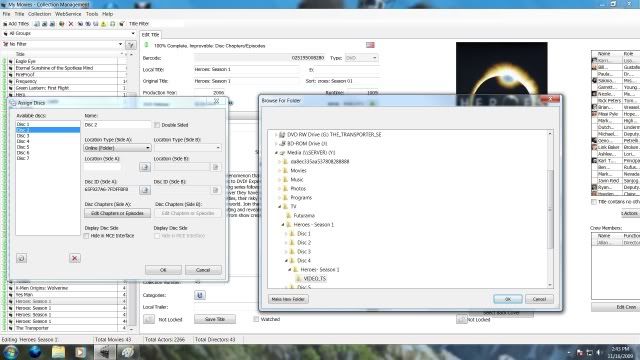
Task: Collapse the Heroes - Season 1 folder under TV
Action: pyautogui.click(x=283, y=224)
